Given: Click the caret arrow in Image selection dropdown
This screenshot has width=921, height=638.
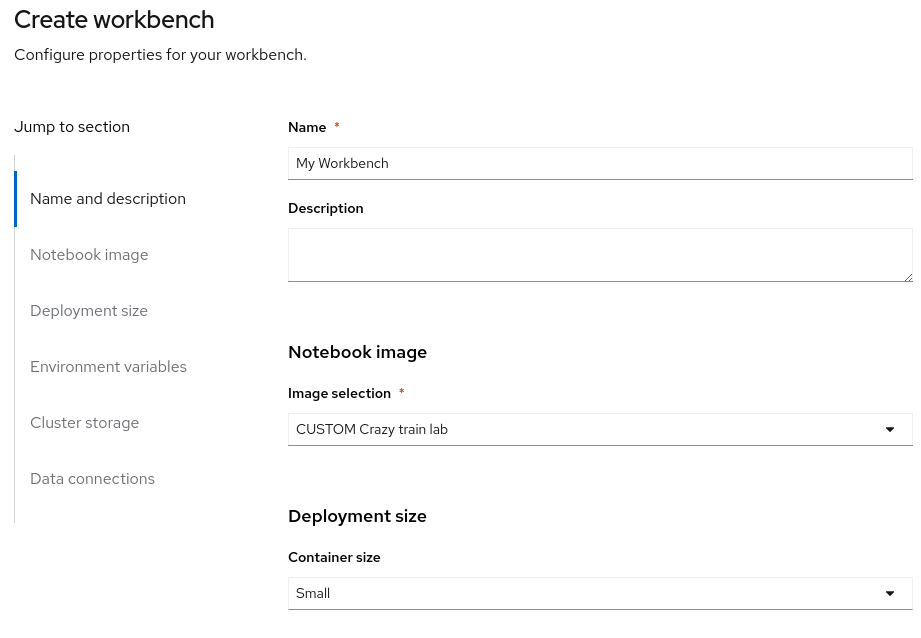Looking at the screenshot, I should click(889, 430).
